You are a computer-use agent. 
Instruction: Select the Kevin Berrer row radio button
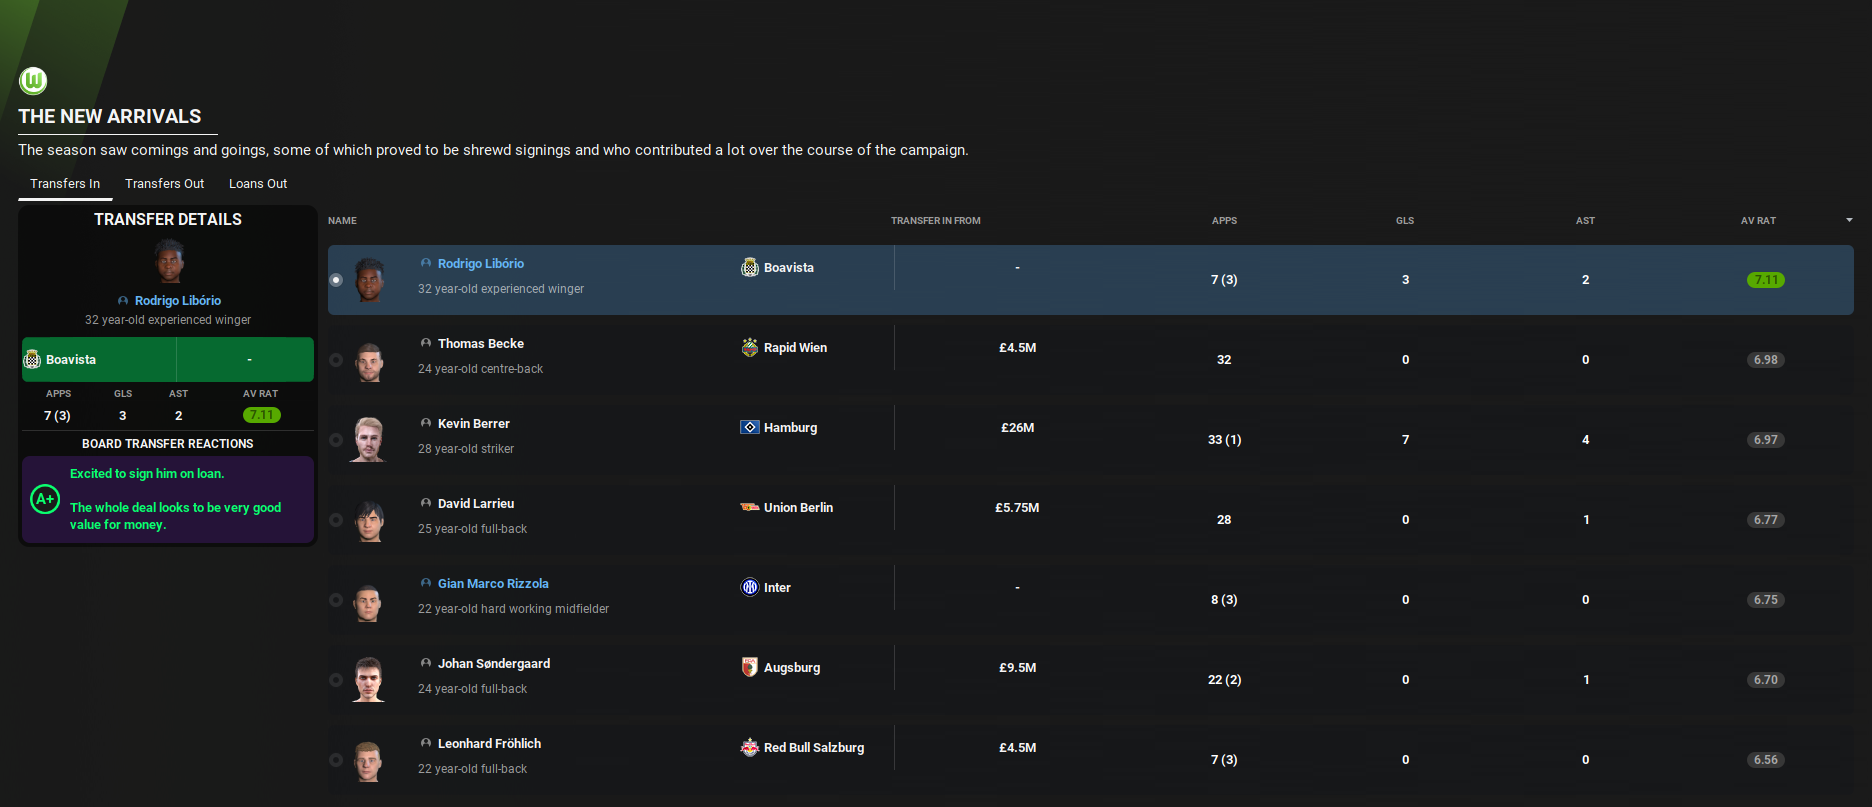click(x=336, y=440)
